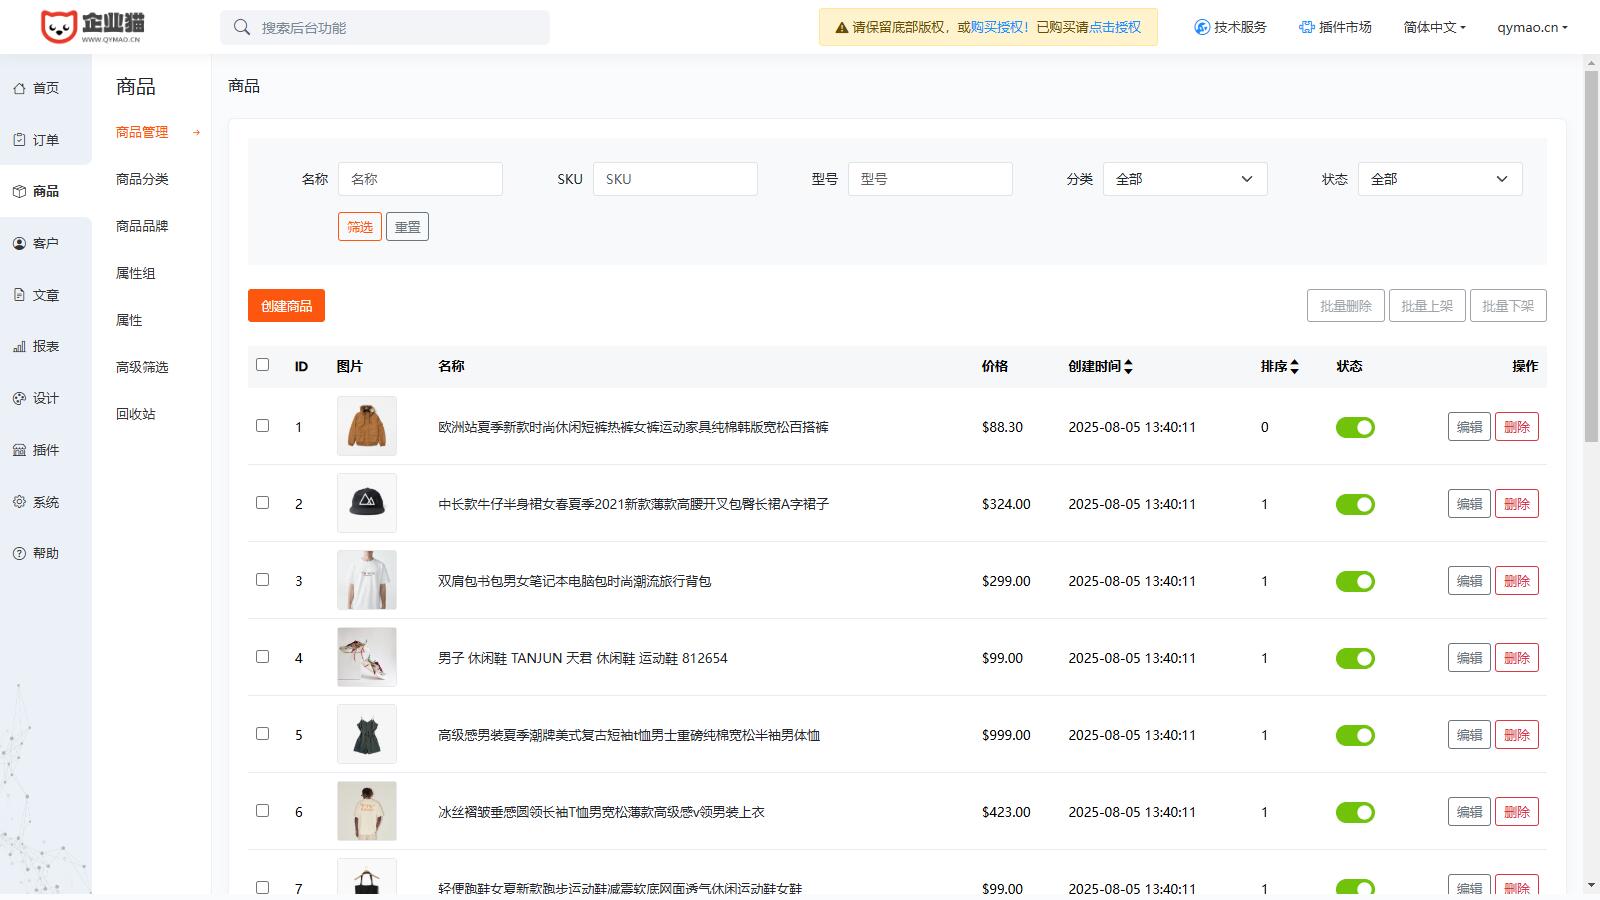Open the 状态 status dropdown
The width and height of the screenshot is (1600, 900).
(1439, 179)
